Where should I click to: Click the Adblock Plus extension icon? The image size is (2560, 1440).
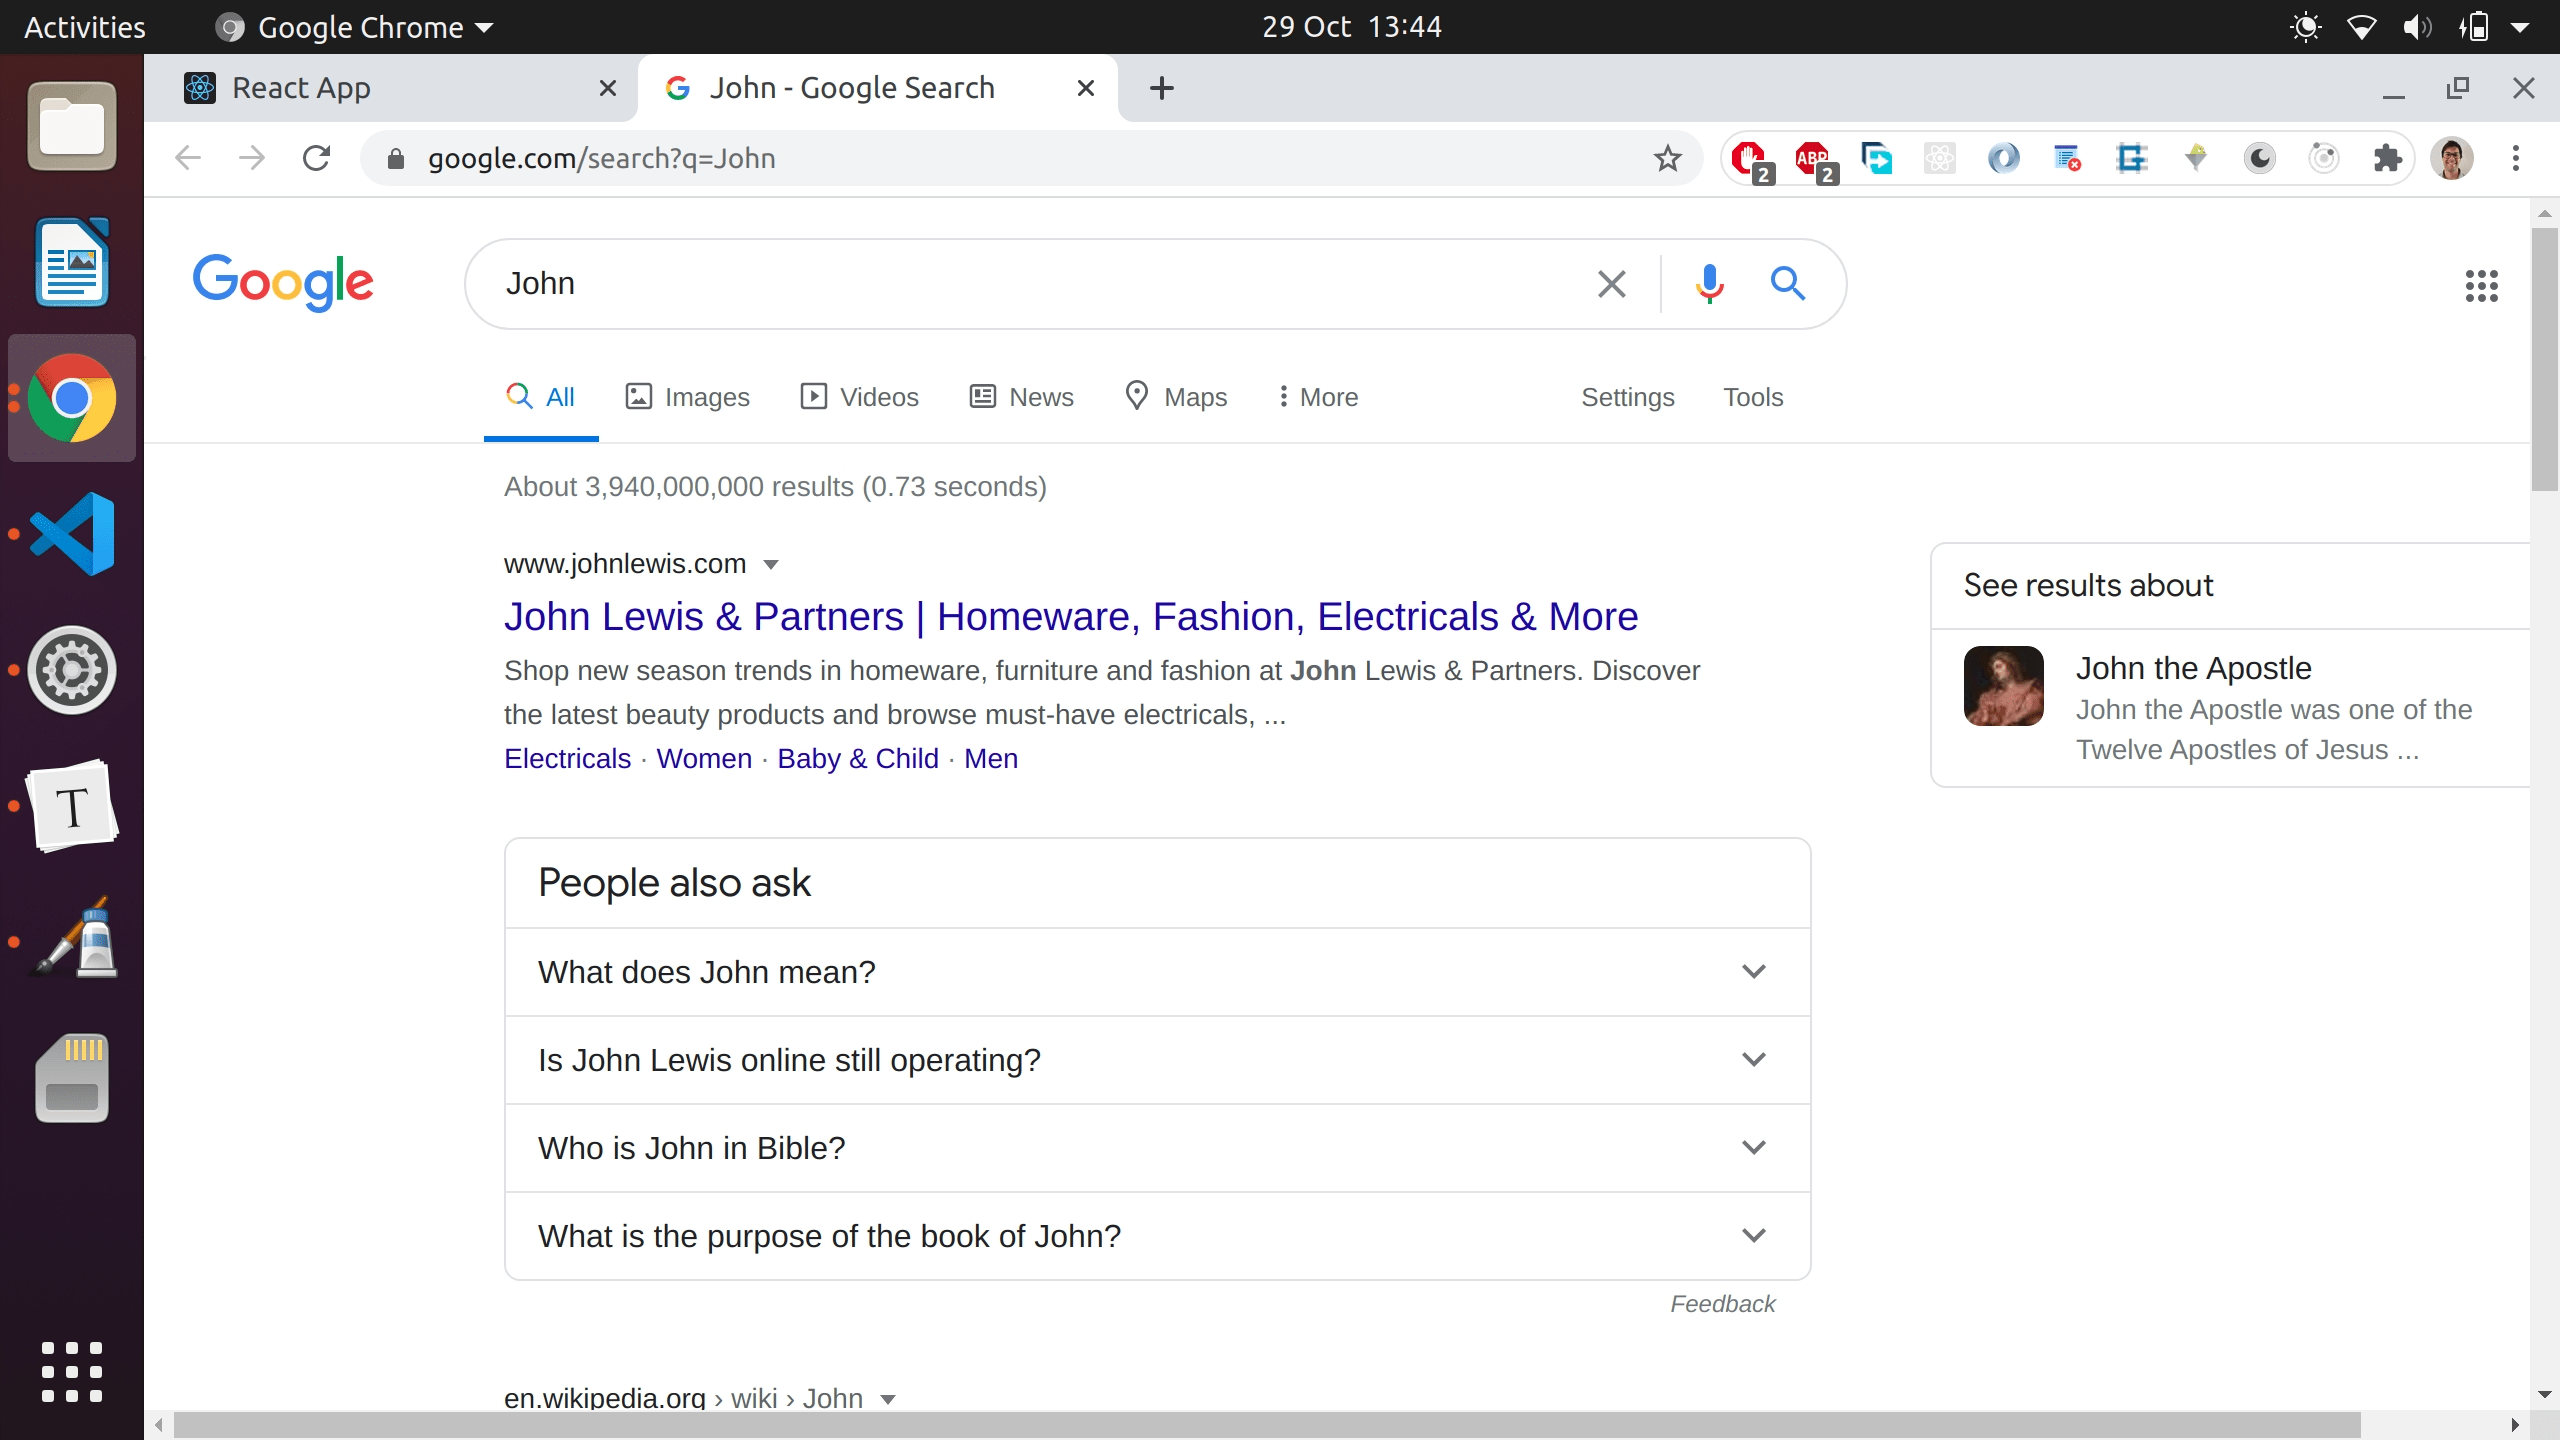pos(1813,158)
